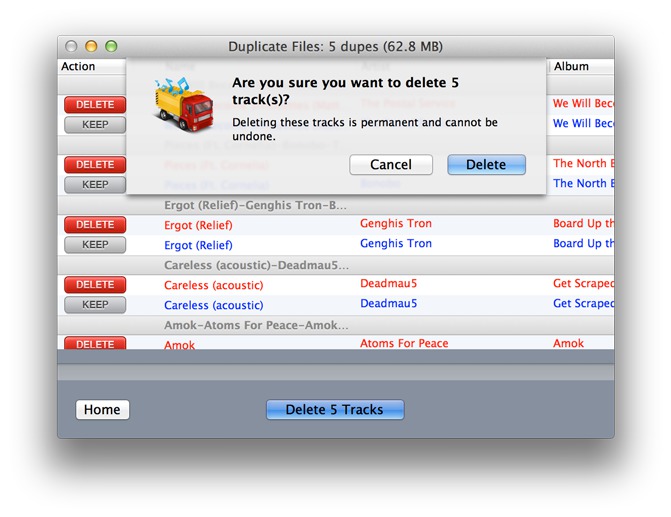Zoom the window with the green button
The image size is (671, 517).
111,46
